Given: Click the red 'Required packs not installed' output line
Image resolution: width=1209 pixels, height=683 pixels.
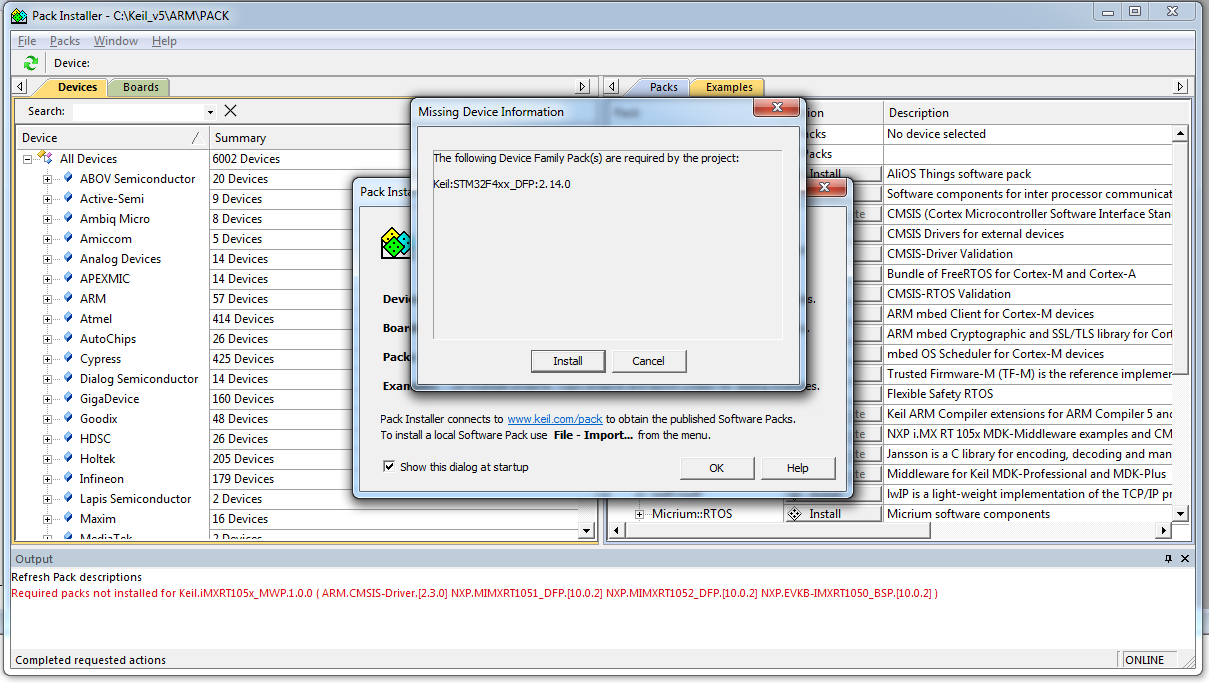Looking at the screenshot, I should click(x=474, y=593).
